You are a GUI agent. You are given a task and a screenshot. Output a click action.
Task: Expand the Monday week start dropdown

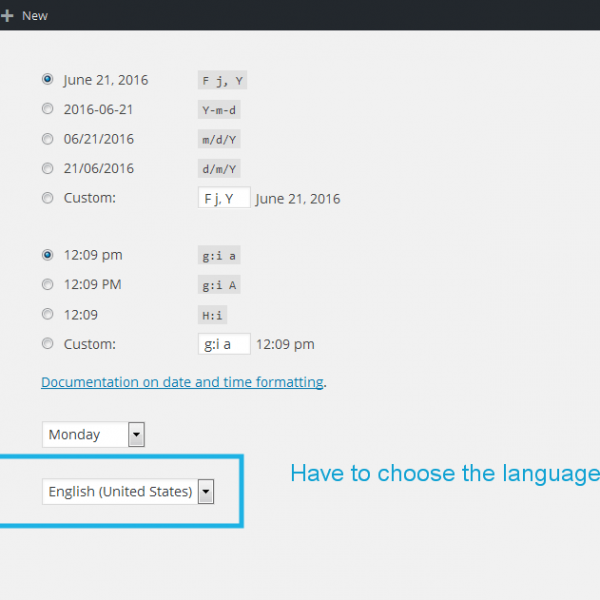click(x=94, y=434)
